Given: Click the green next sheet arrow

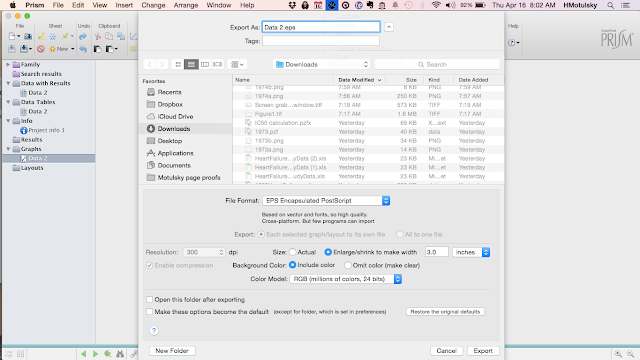Looking at the screenshot, I should 95,354.
